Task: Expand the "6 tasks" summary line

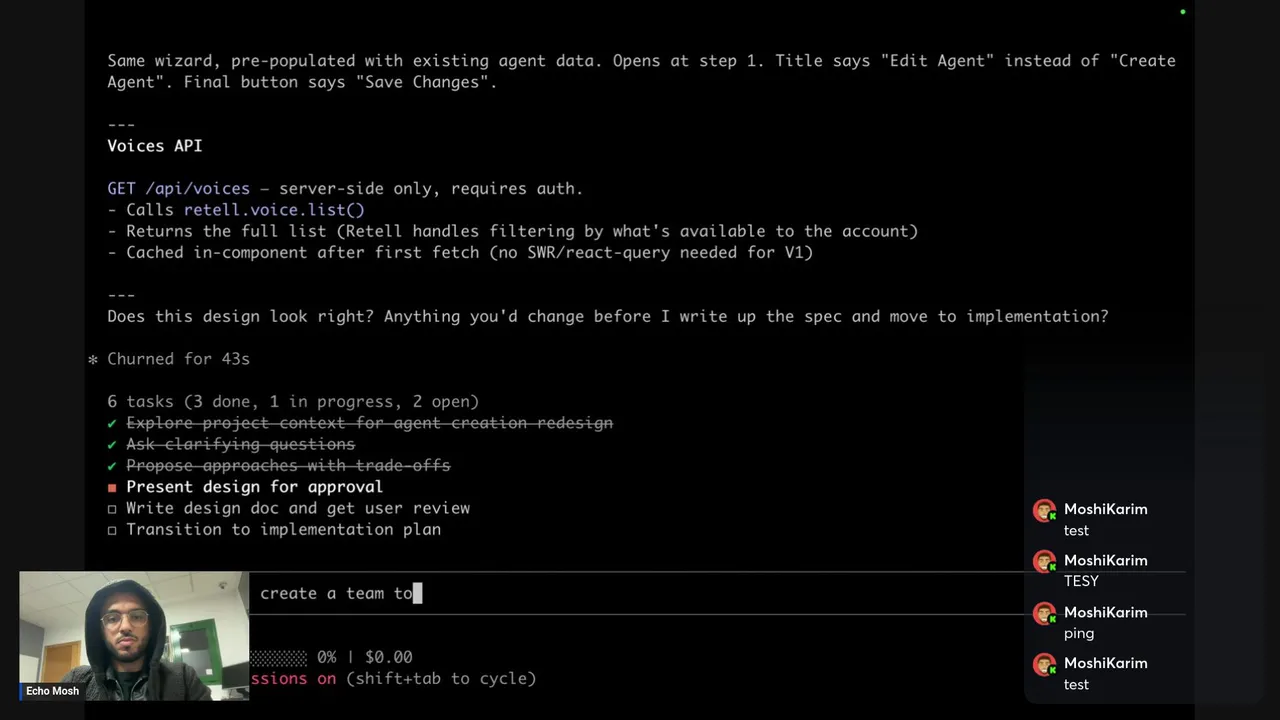Action: 293,401
